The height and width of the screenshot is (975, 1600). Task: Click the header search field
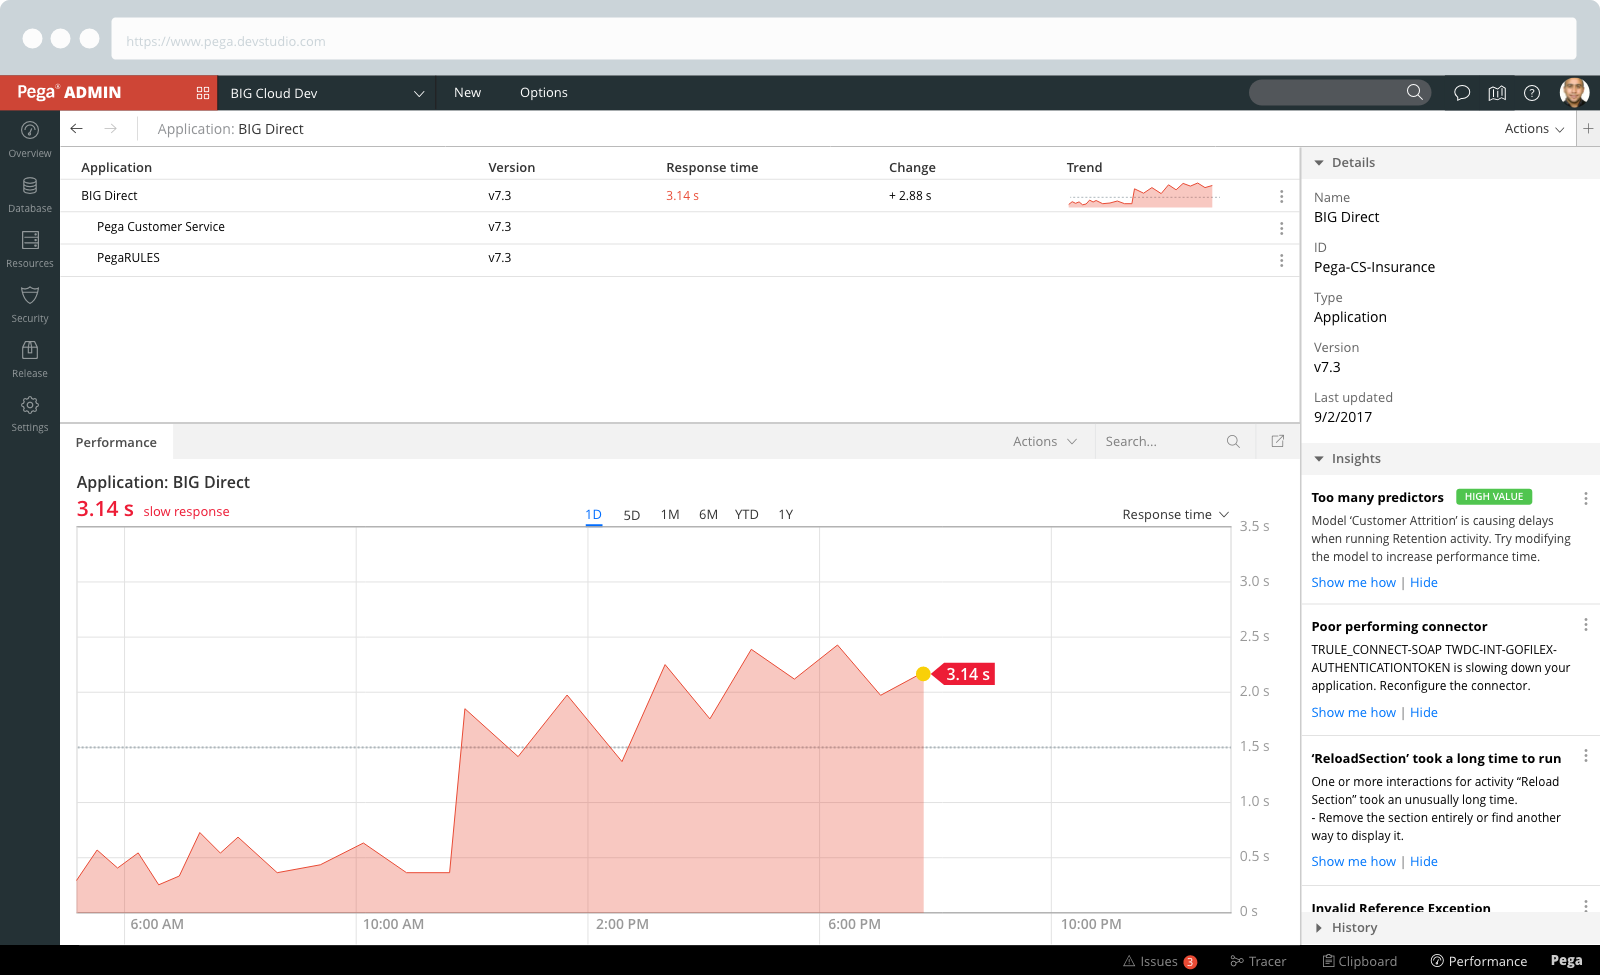[1339, 92]
